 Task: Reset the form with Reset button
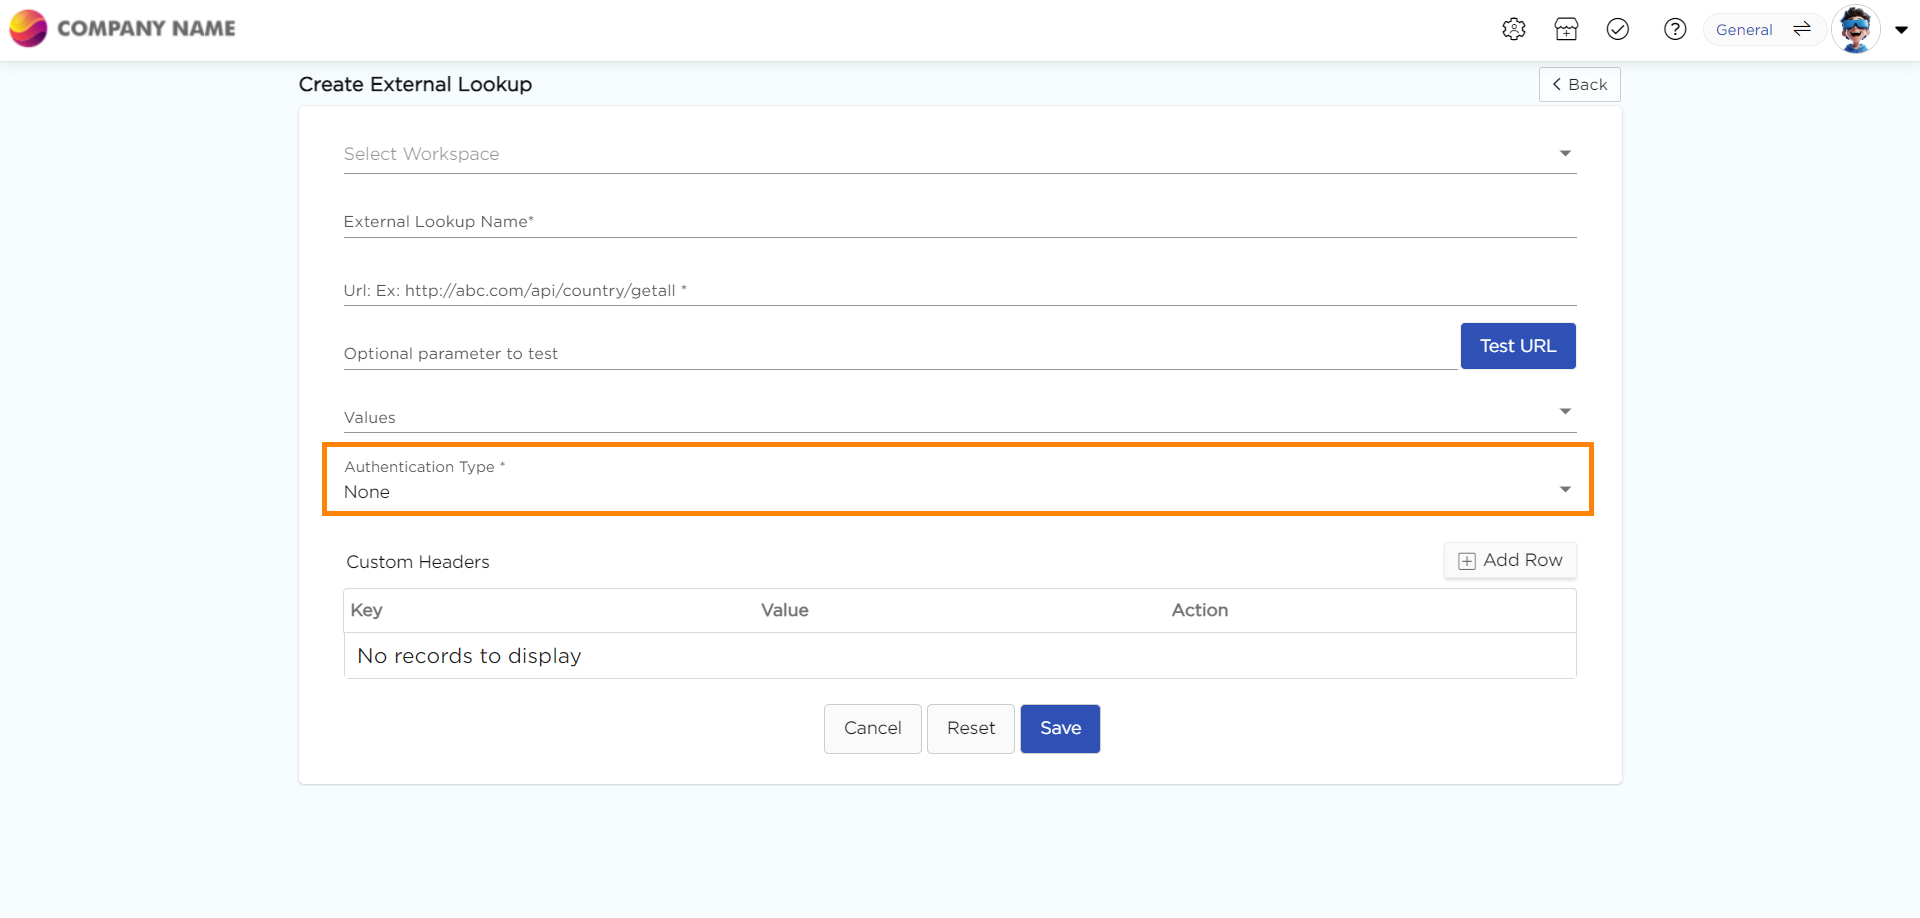(970, 729)
